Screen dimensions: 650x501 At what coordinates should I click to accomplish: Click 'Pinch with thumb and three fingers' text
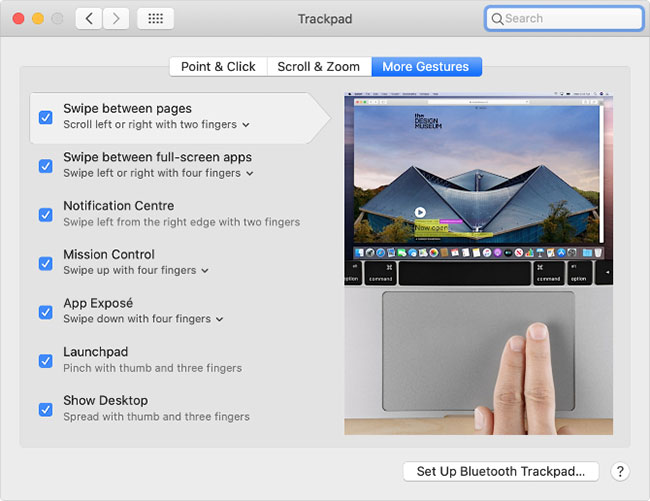click(153, 368)
